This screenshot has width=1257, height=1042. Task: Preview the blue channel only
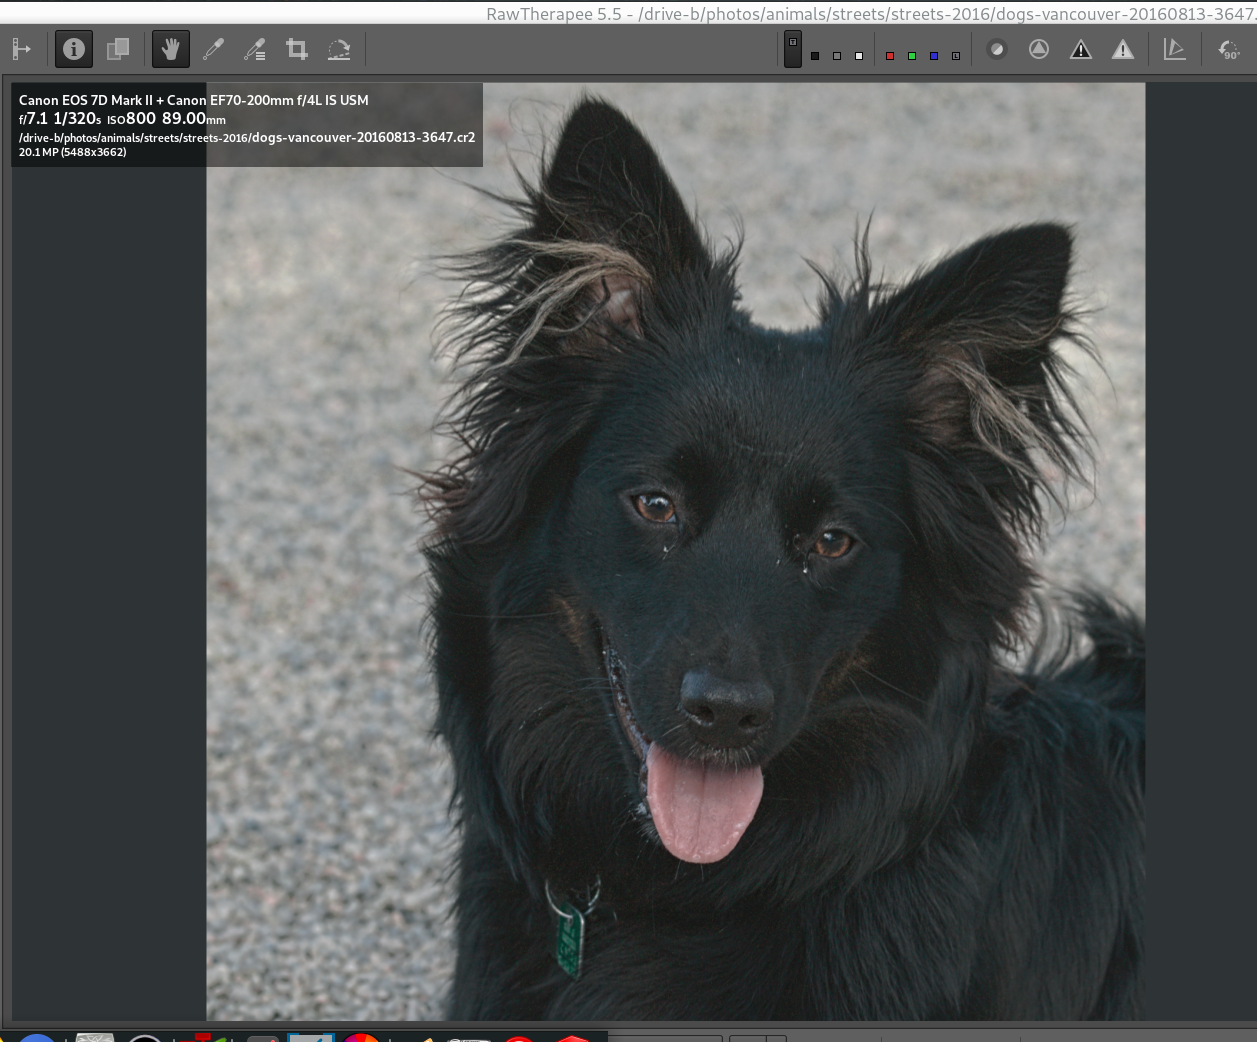pos(934,56)
